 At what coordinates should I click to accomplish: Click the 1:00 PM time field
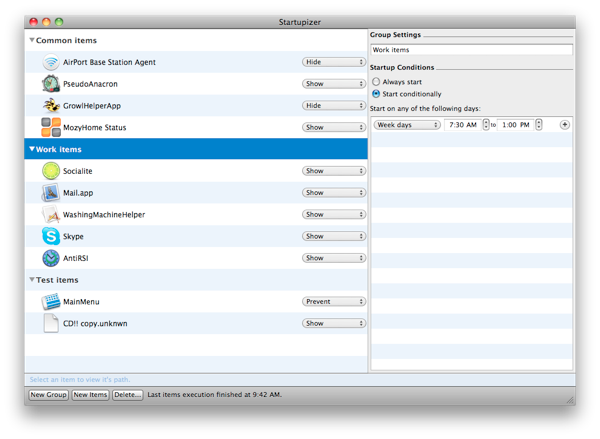pyautogui.click(x=515, y=125)
